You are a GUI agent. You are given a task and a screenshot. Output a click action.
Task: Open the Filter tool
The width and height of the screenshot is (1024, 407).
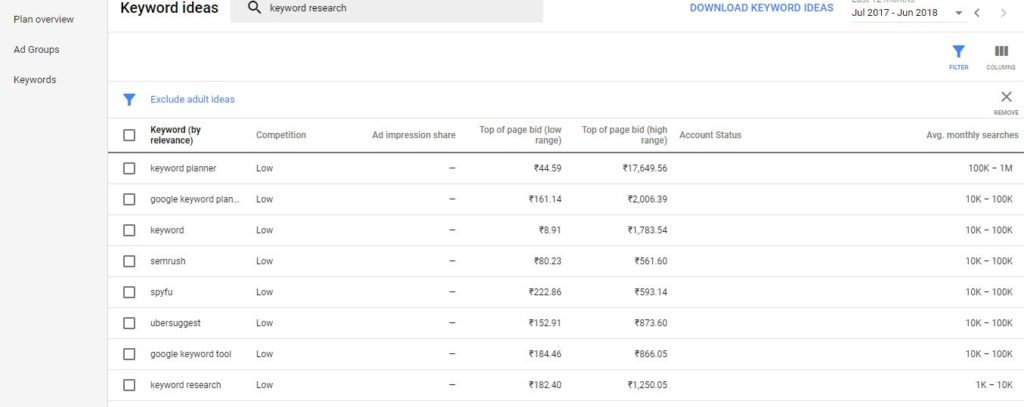click(958, 57)
